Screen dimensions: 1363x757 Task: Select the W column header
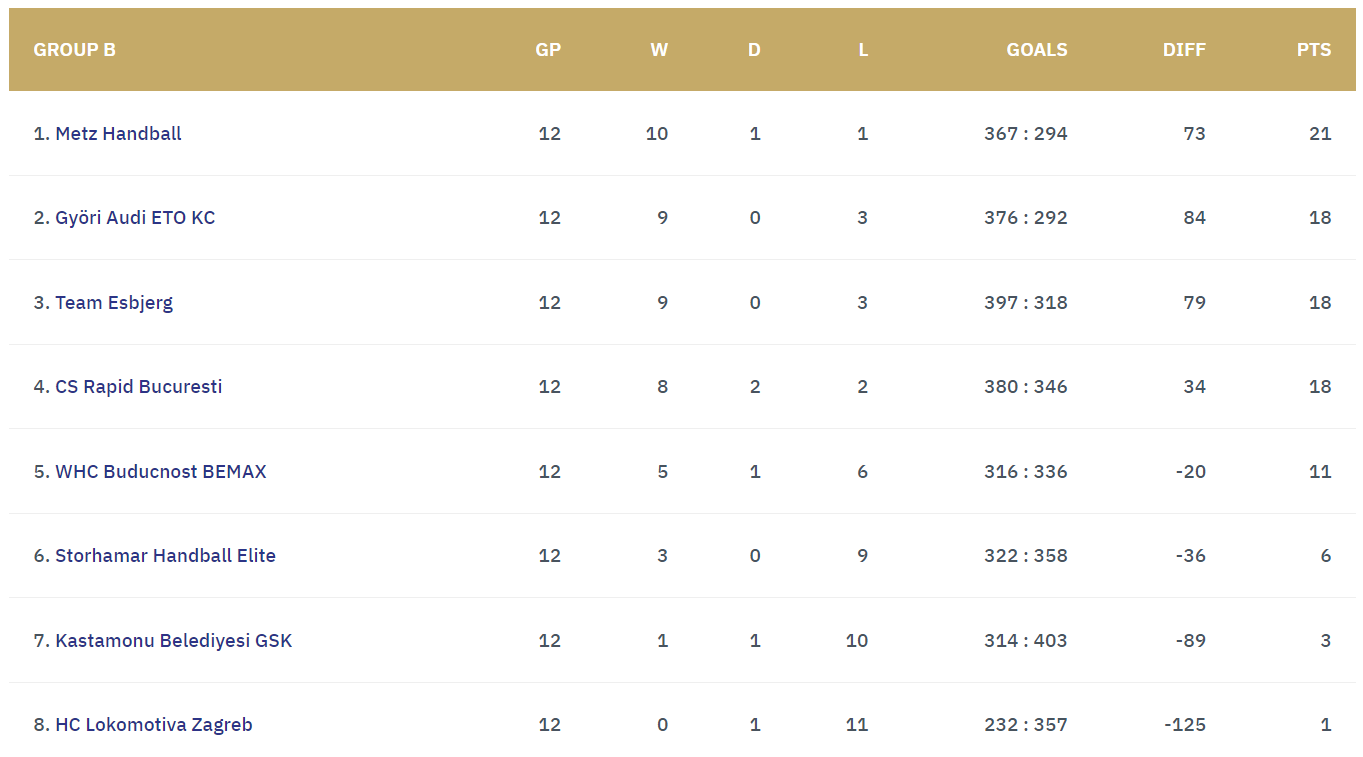pos(659,50)
